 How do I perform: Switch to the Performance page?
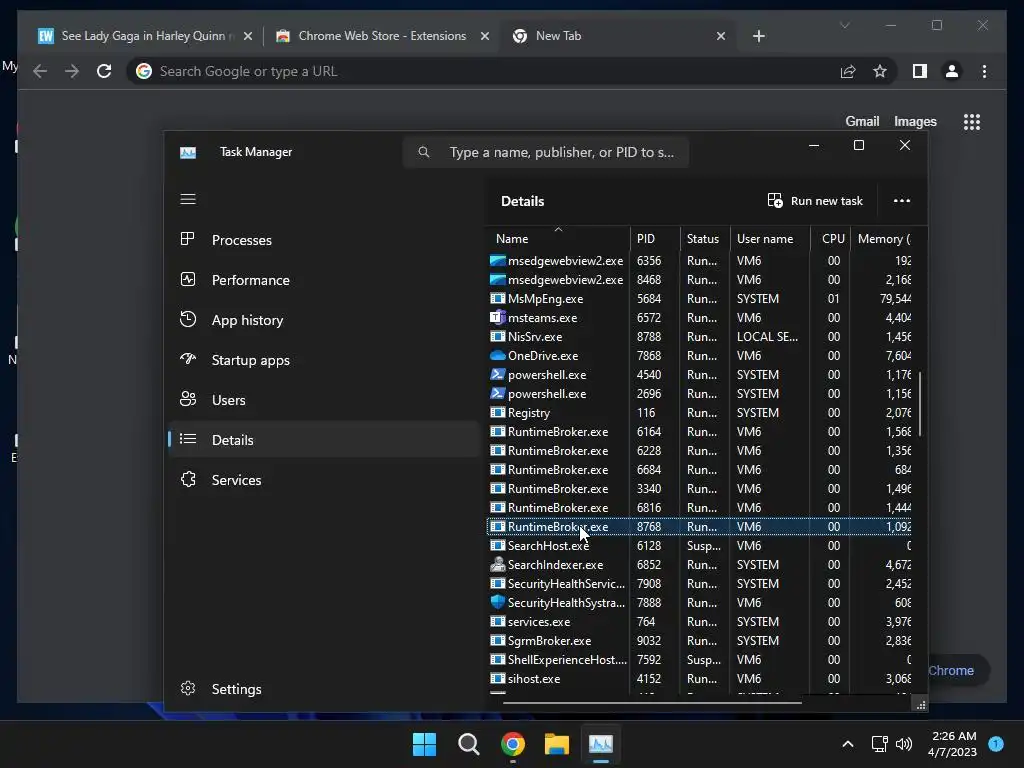click(x=323, y=280)
